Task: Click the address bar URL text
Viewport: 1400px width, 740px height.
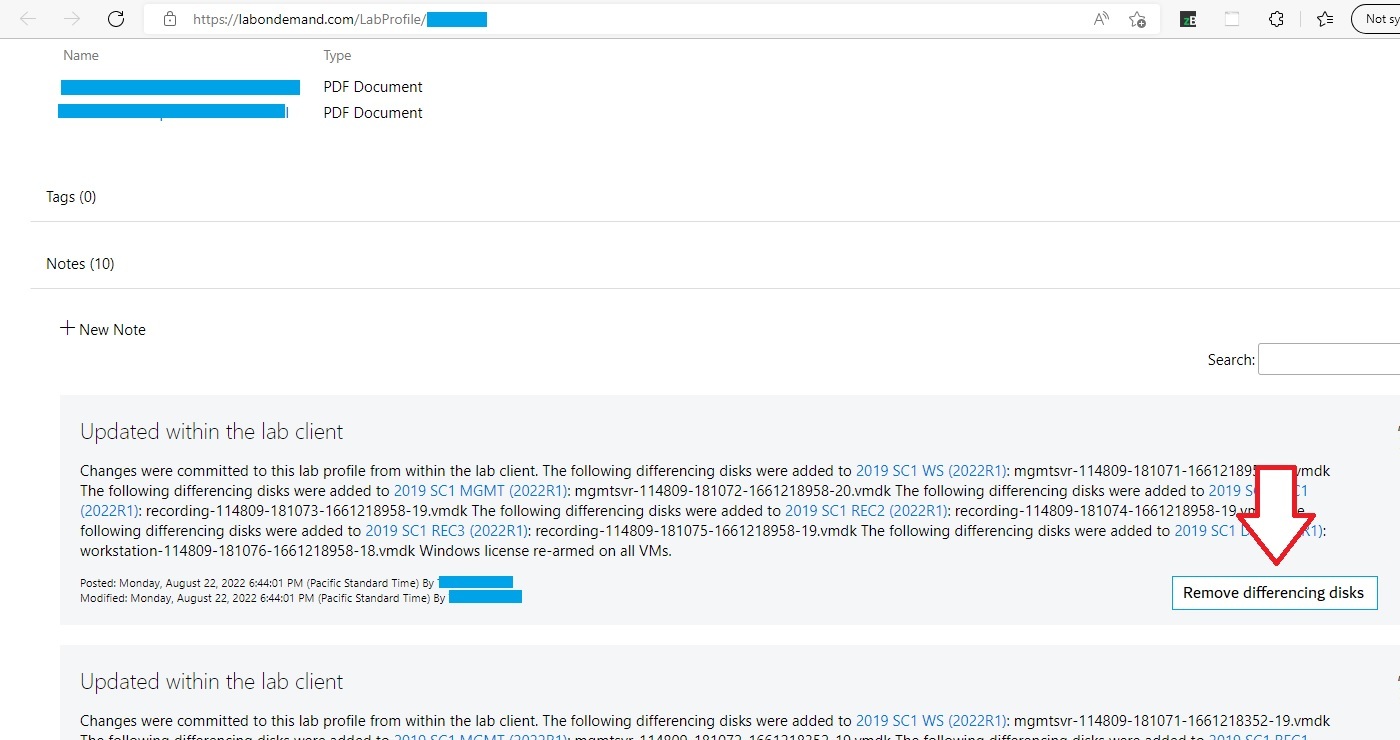Action: point(308,19)
